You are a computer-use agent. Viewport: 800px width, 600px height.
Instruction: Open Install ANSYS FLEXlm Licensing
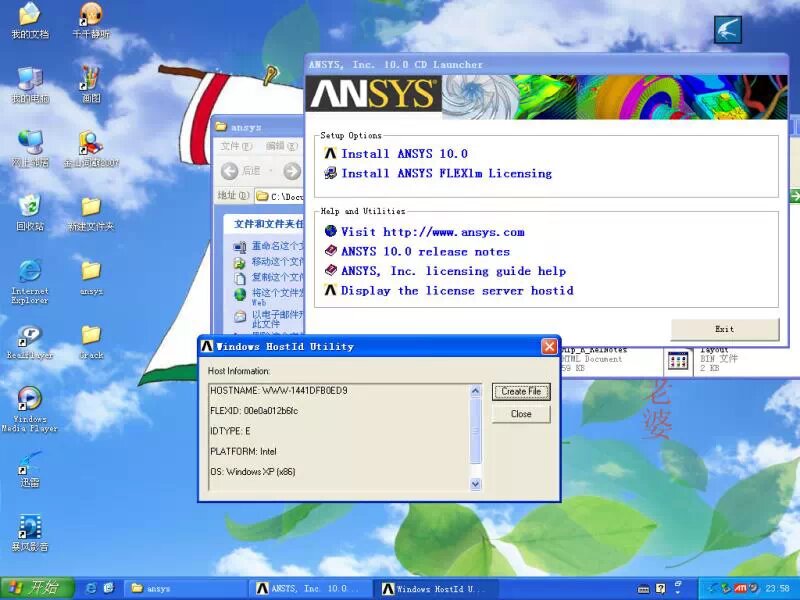click(x=445, y=174)
